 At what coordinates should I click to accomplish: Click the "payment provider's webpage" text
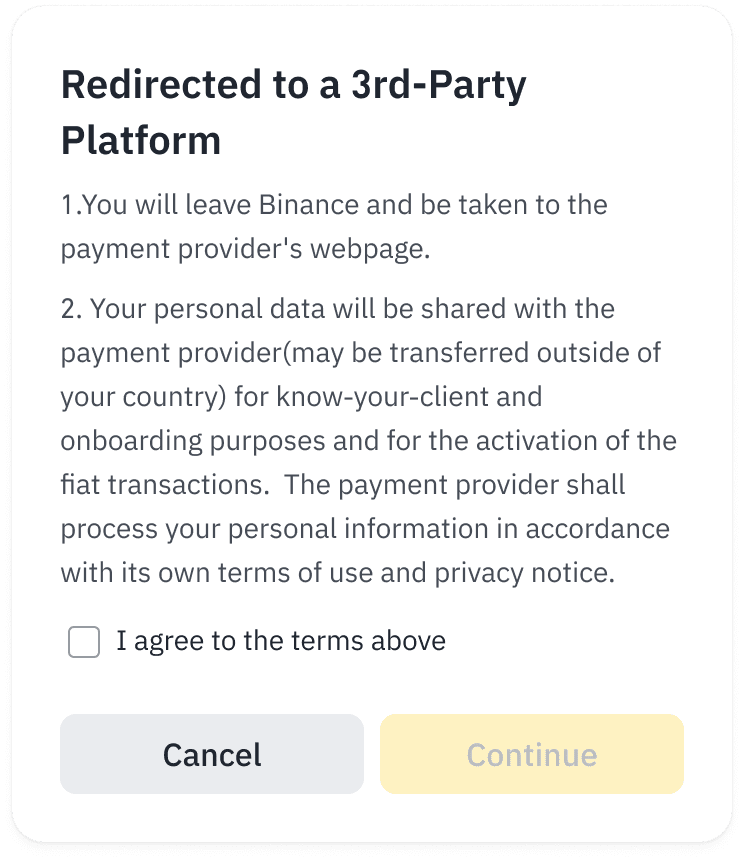(245, 249)
